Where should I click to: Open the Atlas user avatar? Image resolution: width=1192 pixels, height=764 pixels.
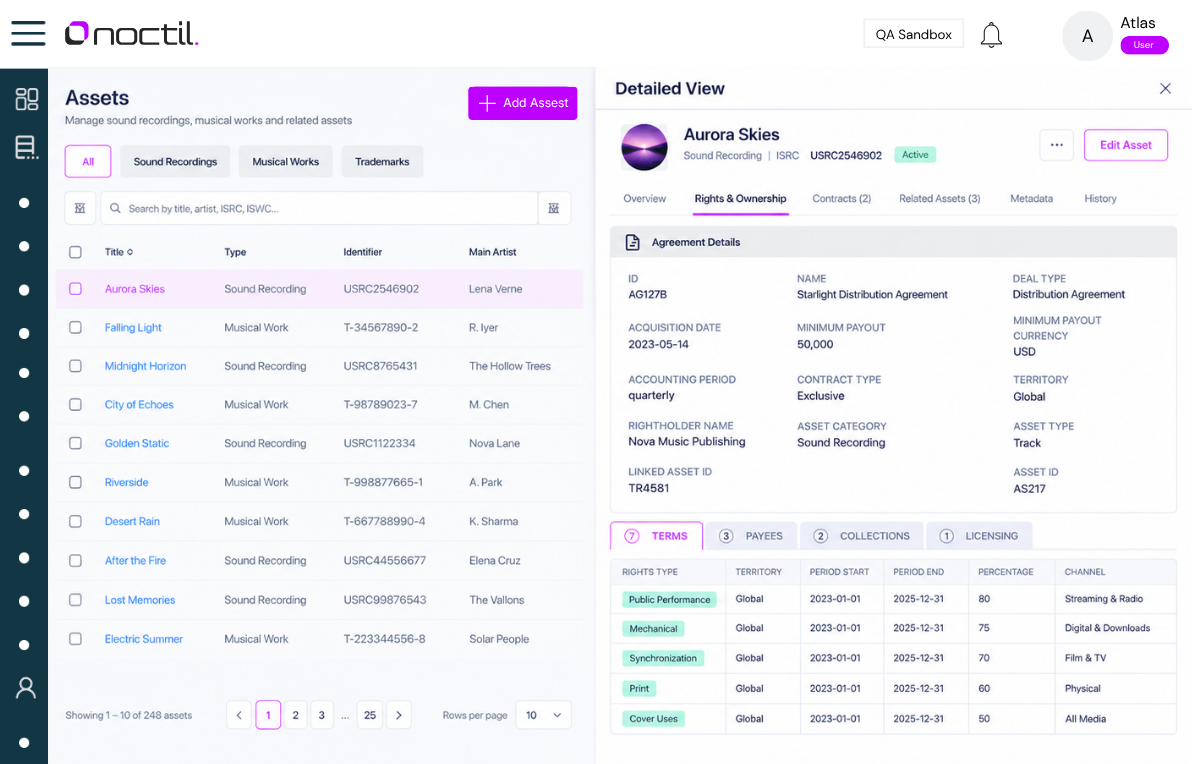[1087, 36]
